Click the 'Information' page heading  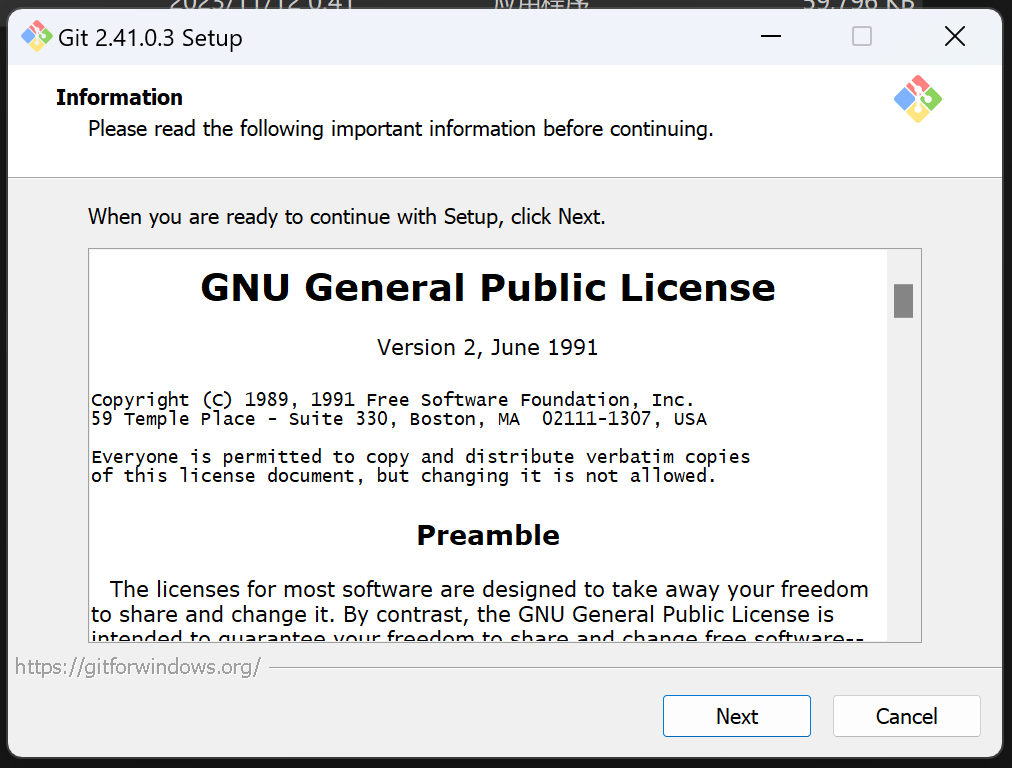119,97
